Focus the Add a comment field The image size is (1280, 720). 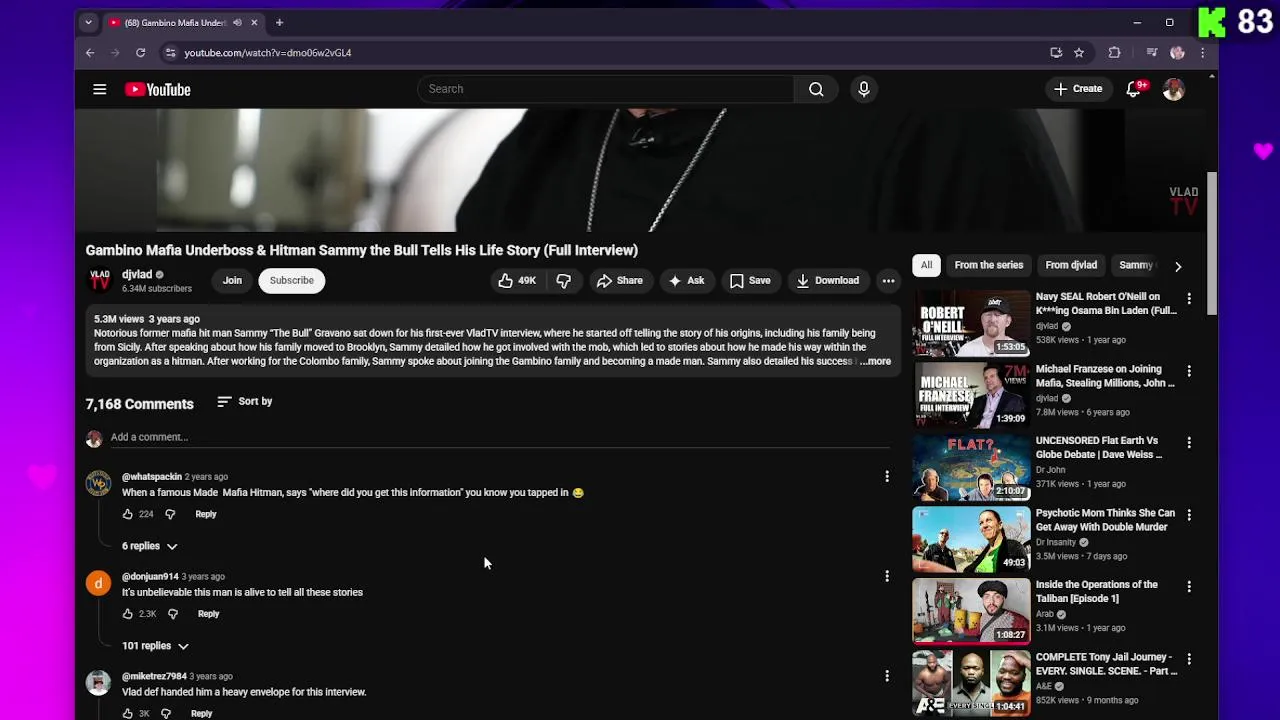click(498, 437)
